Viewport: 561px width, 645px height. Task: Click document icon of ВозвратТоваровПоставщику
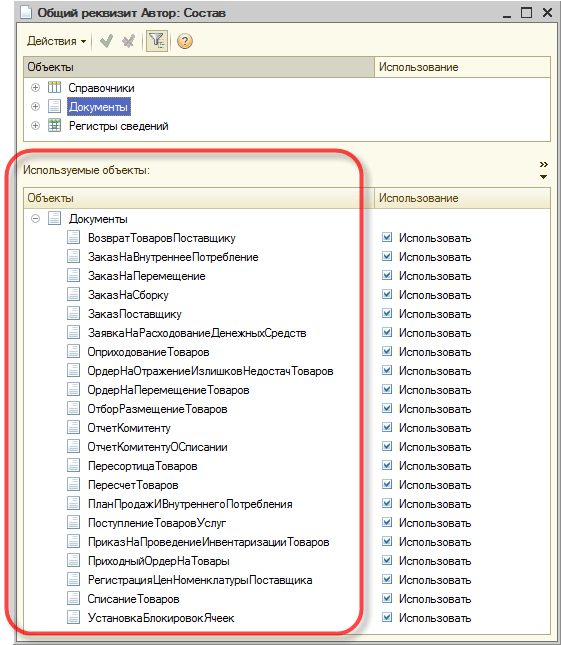click(73, 237)
